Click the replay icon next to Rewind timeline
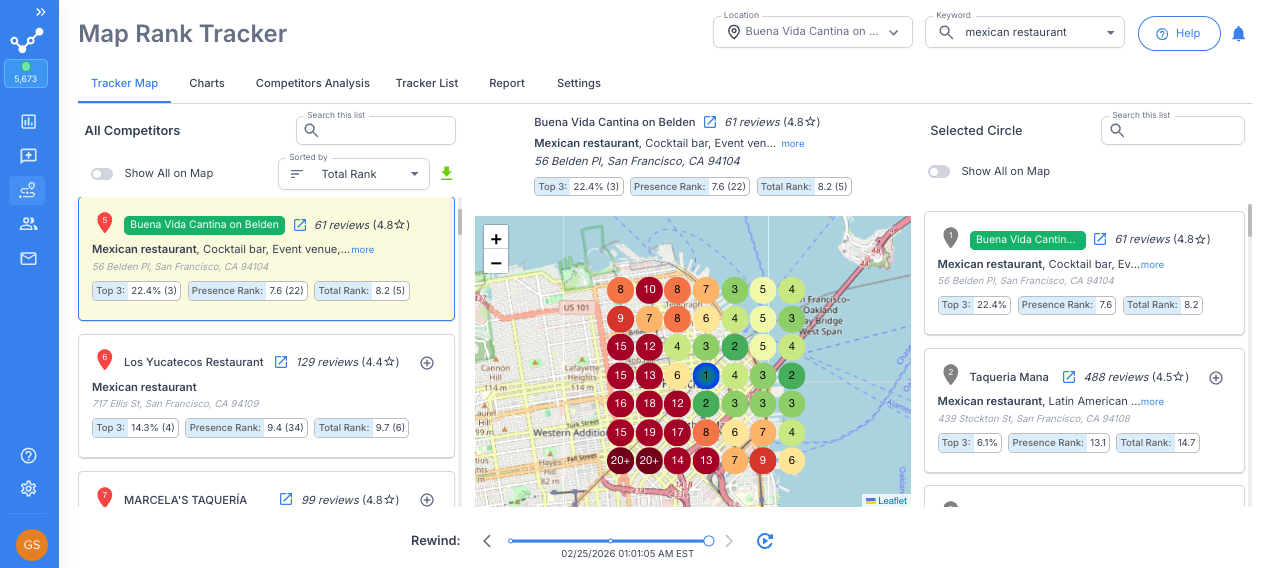 tap(765, 541)
